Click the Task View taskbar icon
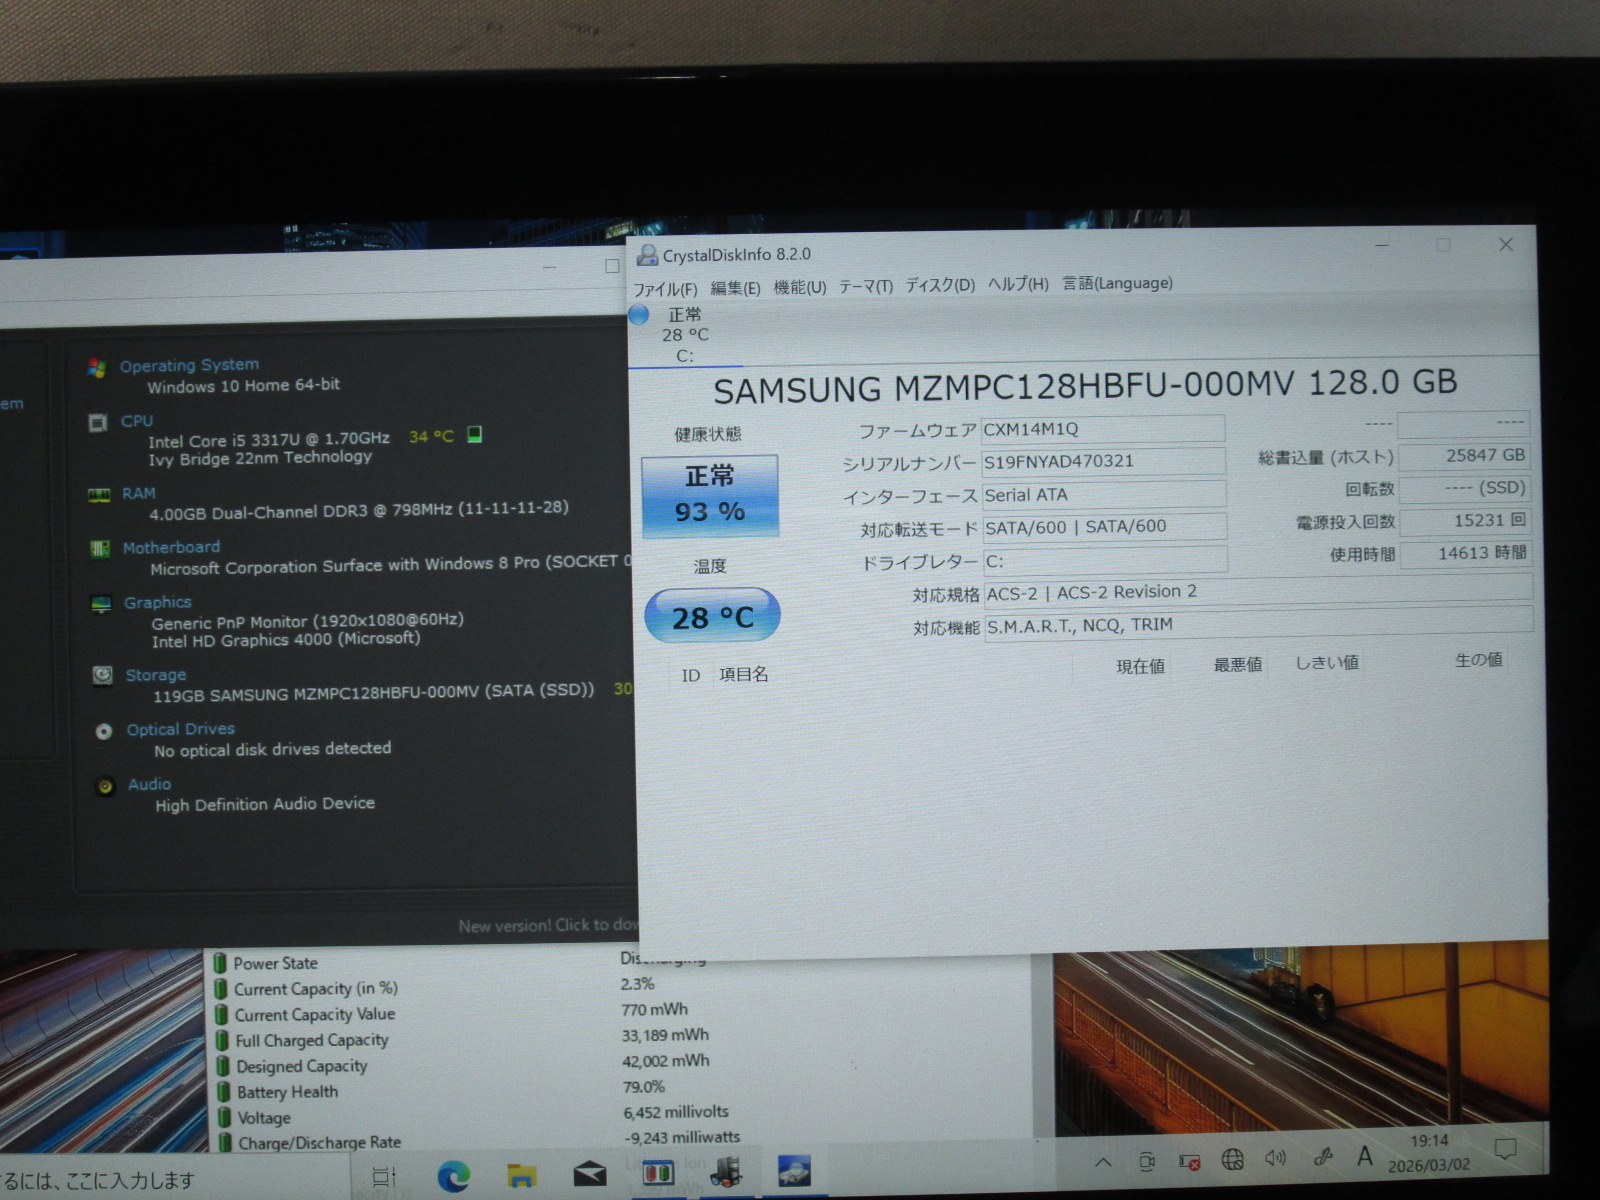The image size is (1600, 1200). click(x=385, y=1177)
